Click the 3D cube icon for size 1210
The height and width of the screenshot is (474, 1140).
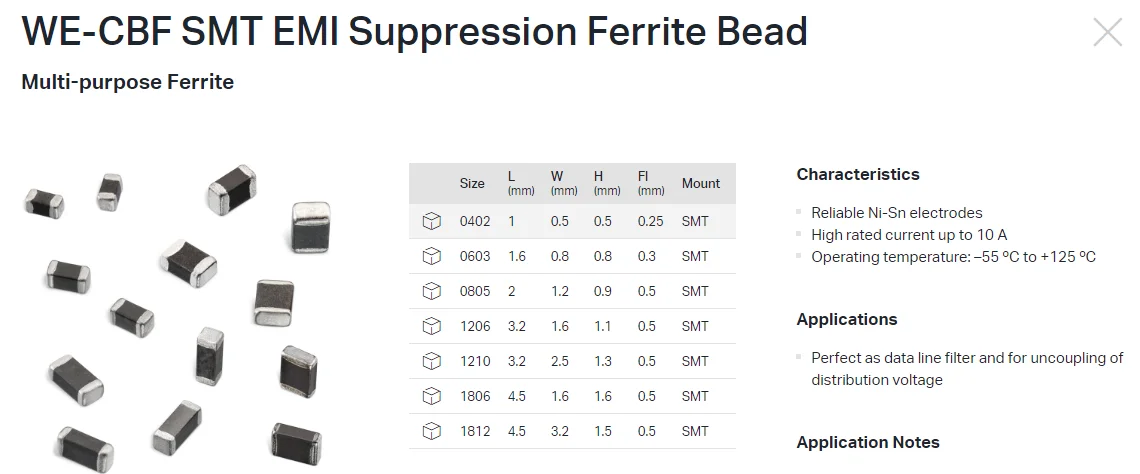pos(431,361)
